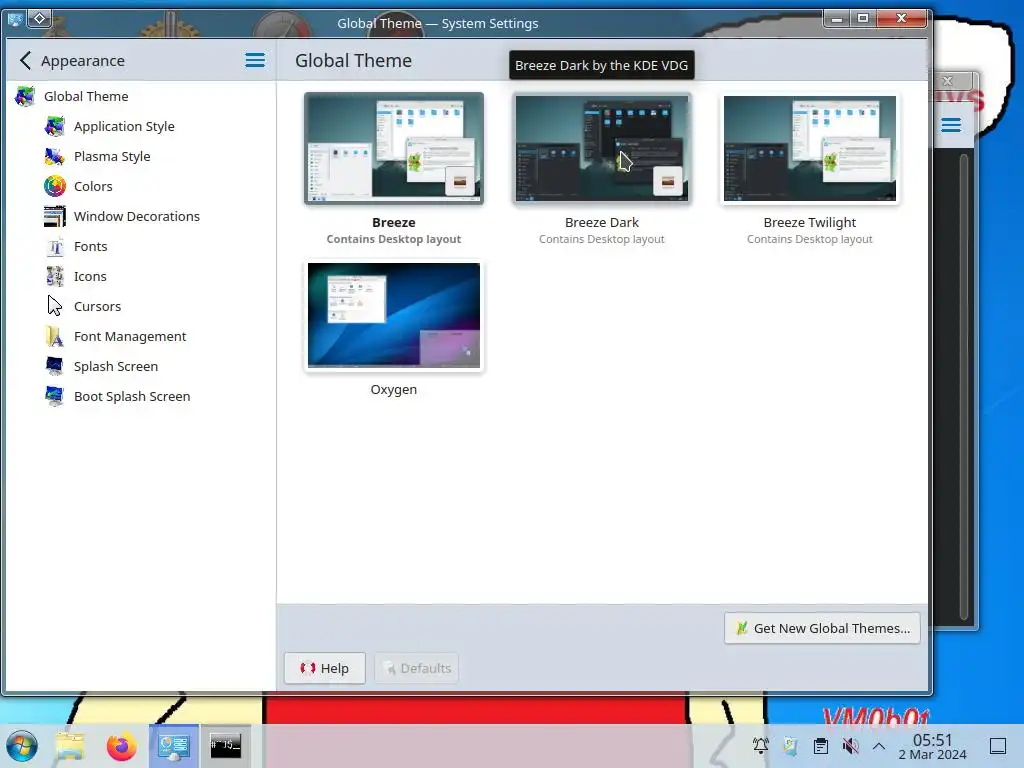Open Application Style icon in sidebar
Screen dimensions: 1024x768
pyautogui.click(x=55, y=127)
